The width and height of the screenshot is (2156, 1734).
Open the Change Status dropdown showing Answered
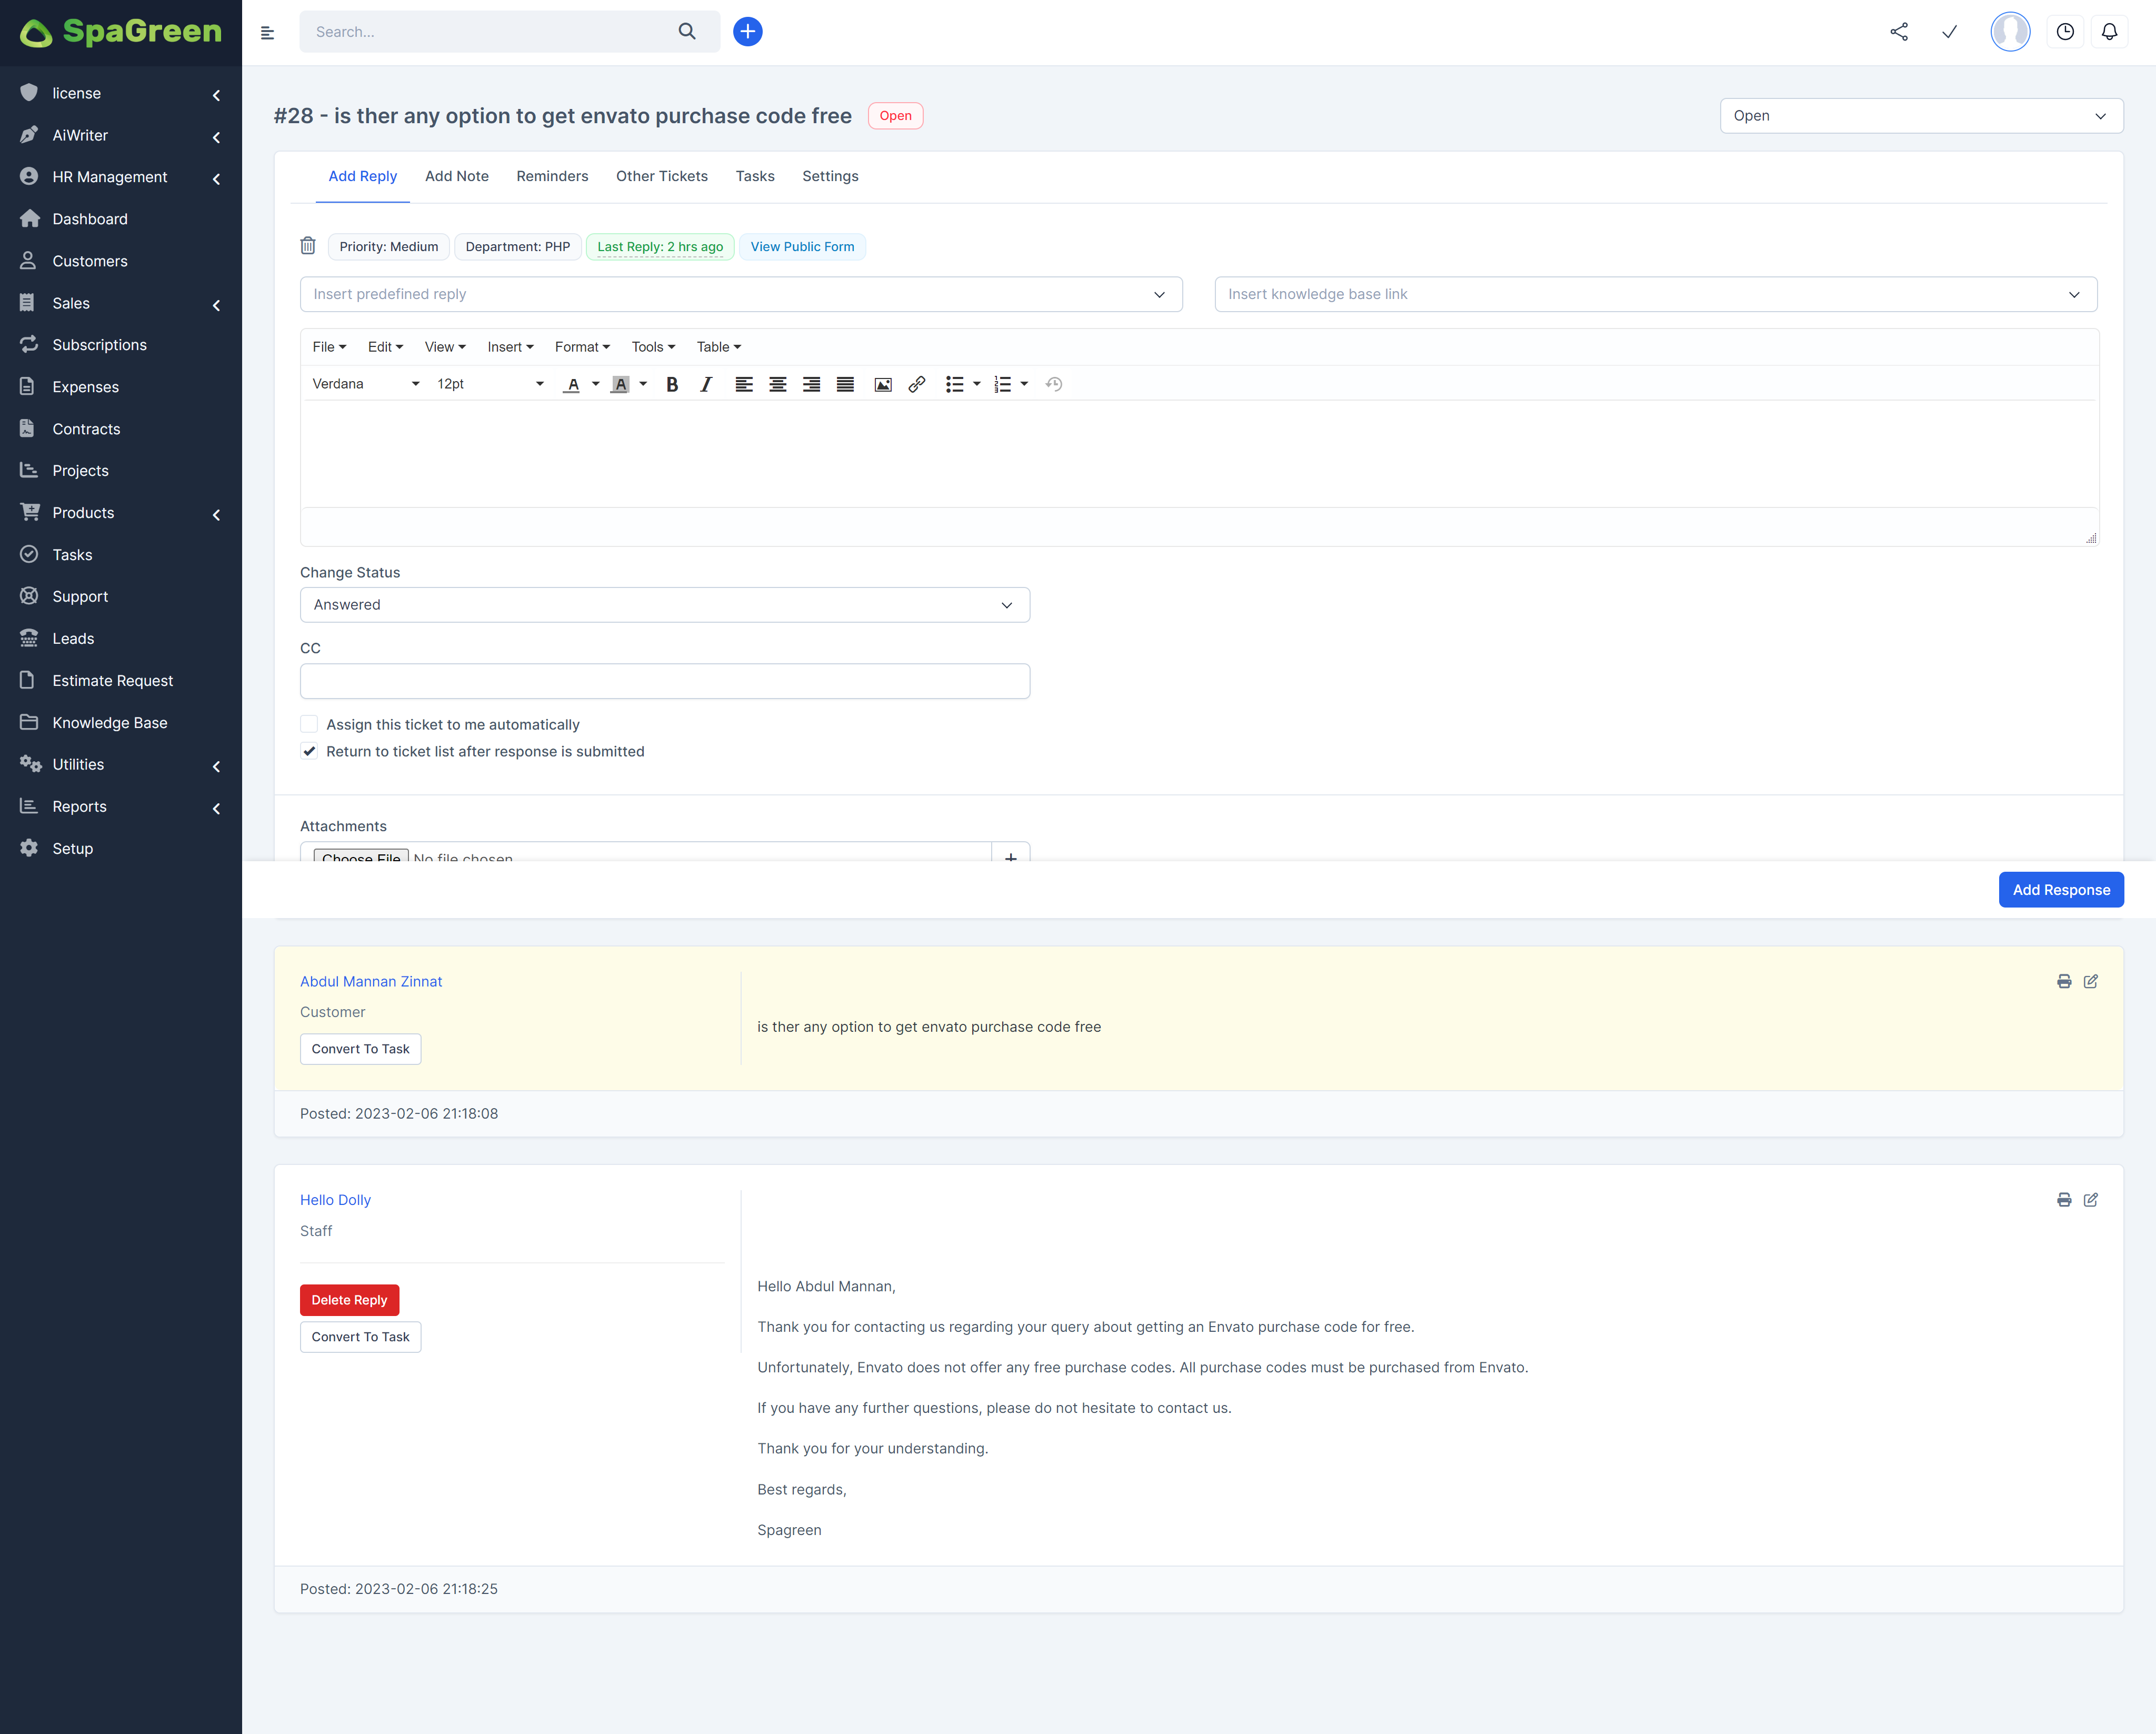[x=665, y=604]
